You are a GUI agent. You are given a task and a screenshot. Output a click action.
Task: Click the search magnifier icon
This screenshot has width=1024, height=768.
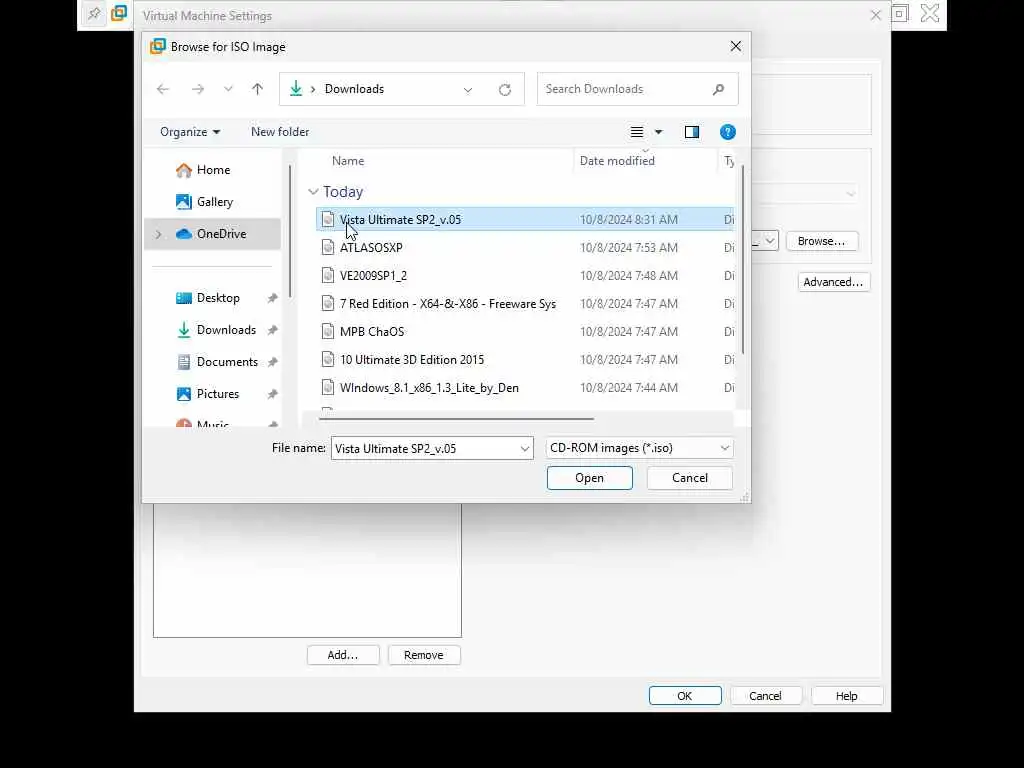point(718,89)
